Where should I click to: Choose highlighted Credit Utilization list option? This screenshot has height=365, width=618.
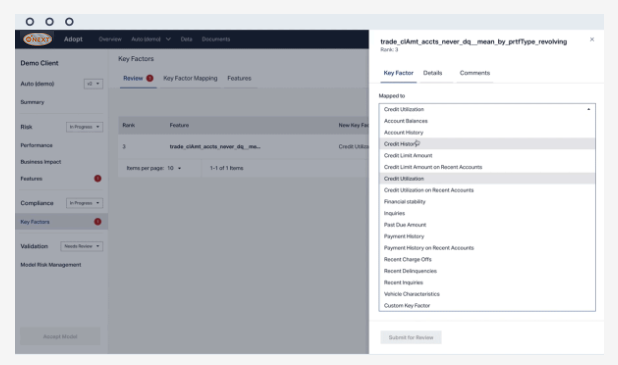487,179
